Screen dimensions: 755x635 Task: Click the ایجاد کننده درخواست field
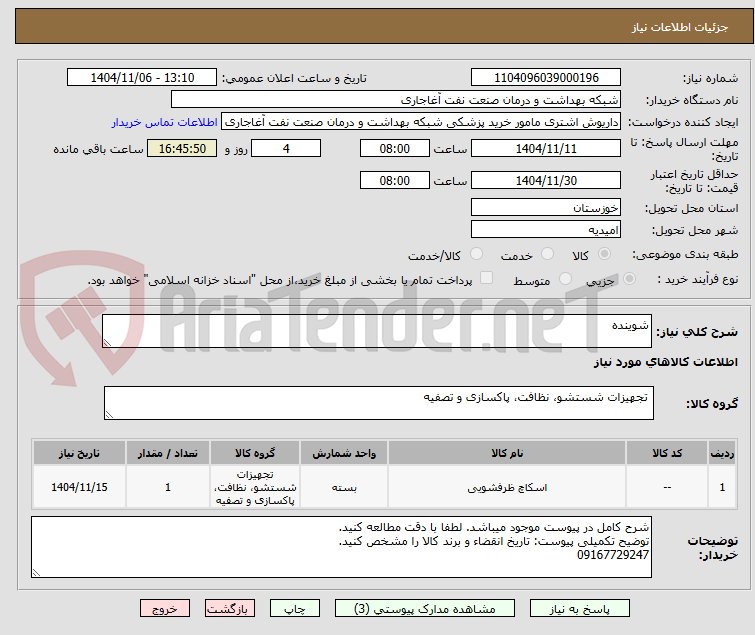pos(421,122)
